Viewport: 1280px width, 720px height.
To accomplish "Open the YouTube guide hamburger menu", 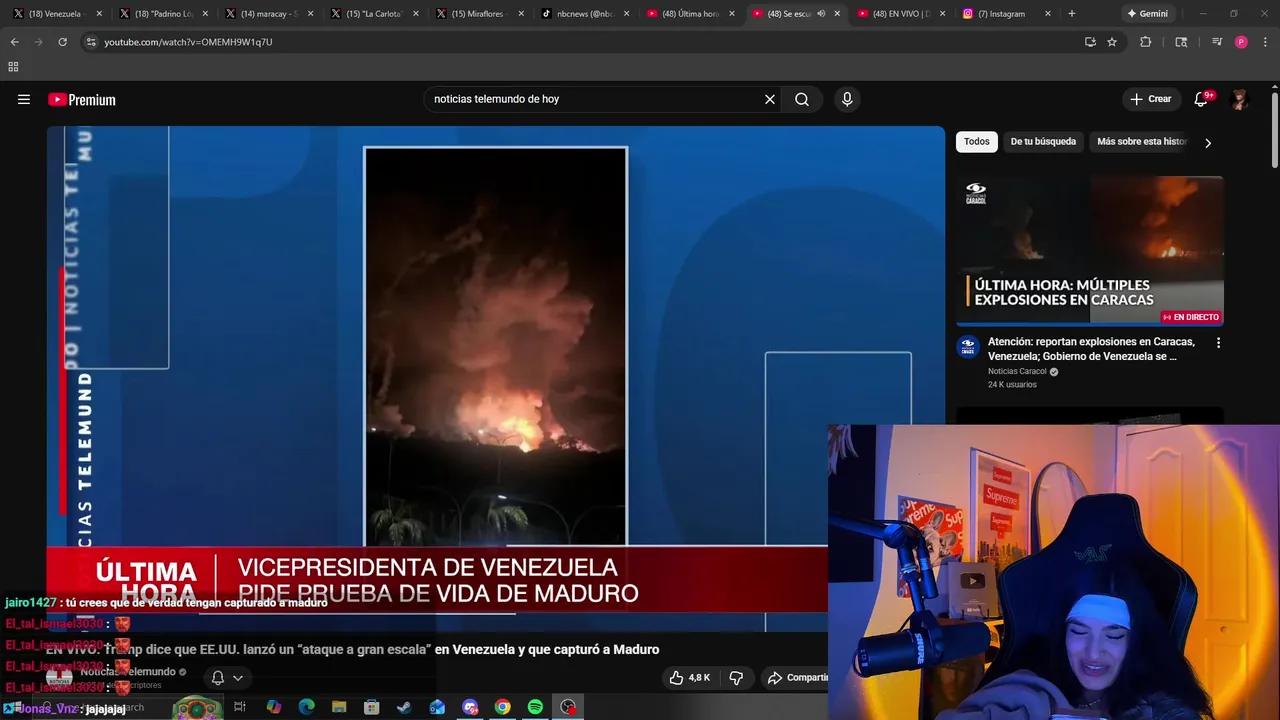I will (24, 99).
